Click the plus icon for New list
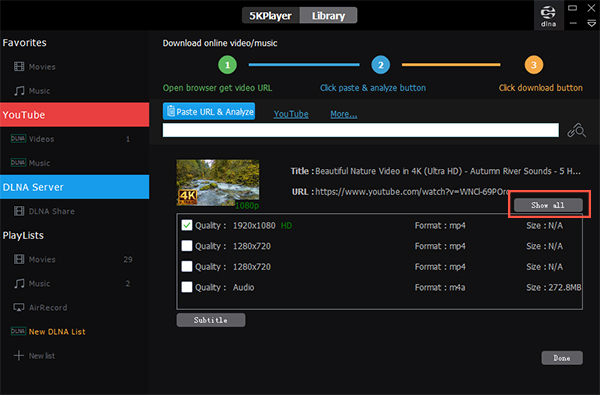 coord(19,356)
